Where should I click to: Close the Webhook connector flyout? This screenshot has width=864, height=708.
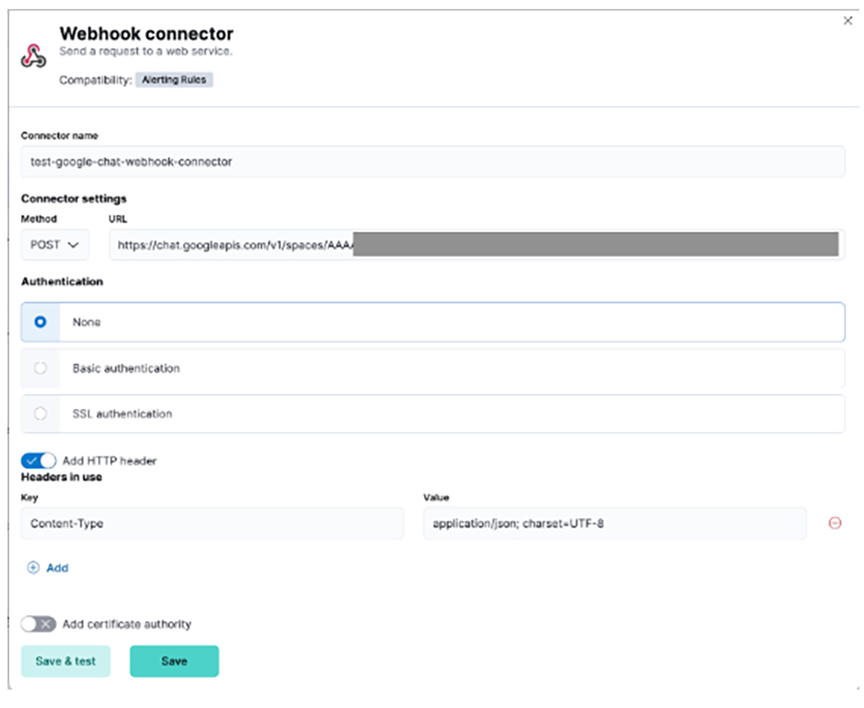(x=848, y=21)
